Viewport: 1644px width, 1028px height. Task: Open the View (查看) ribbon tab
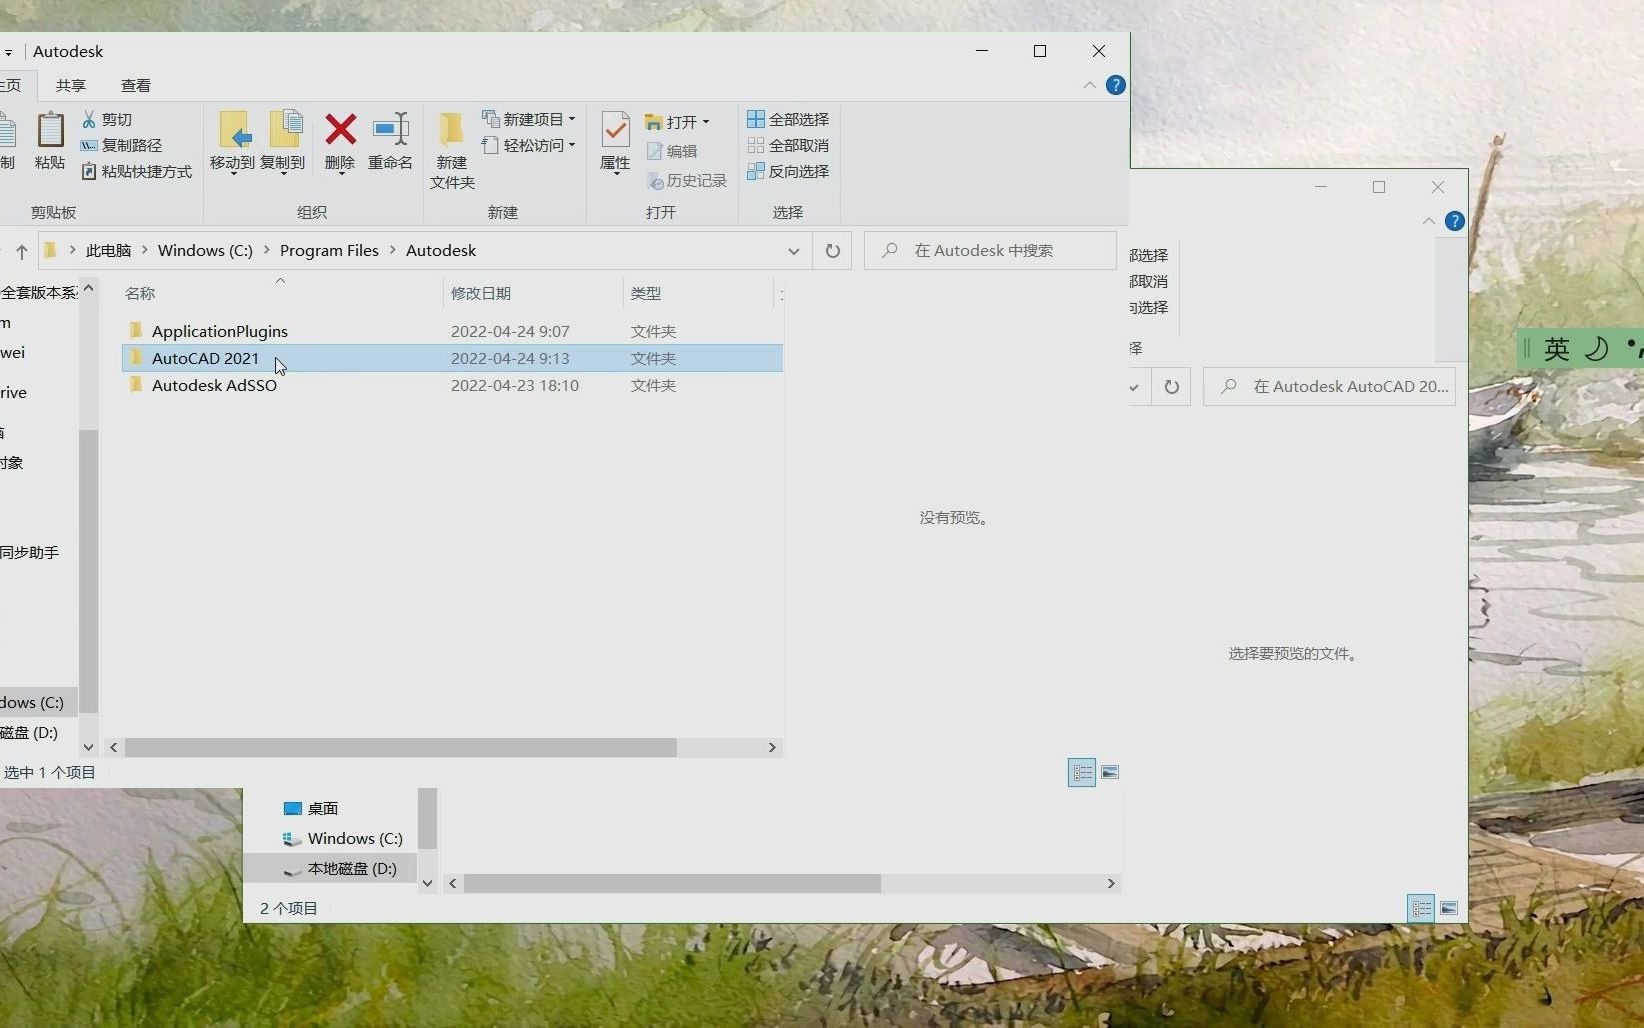point(136,86)
